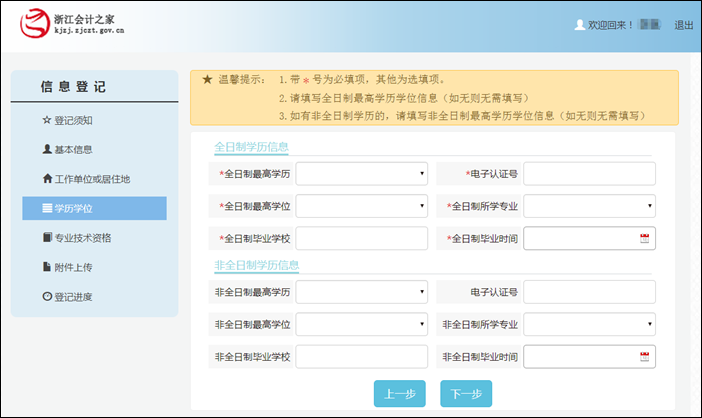Click the user profile icon beside 欢迎回来
Screen dimensions: 702x418
pyautogui.click(x=579, y=24)
